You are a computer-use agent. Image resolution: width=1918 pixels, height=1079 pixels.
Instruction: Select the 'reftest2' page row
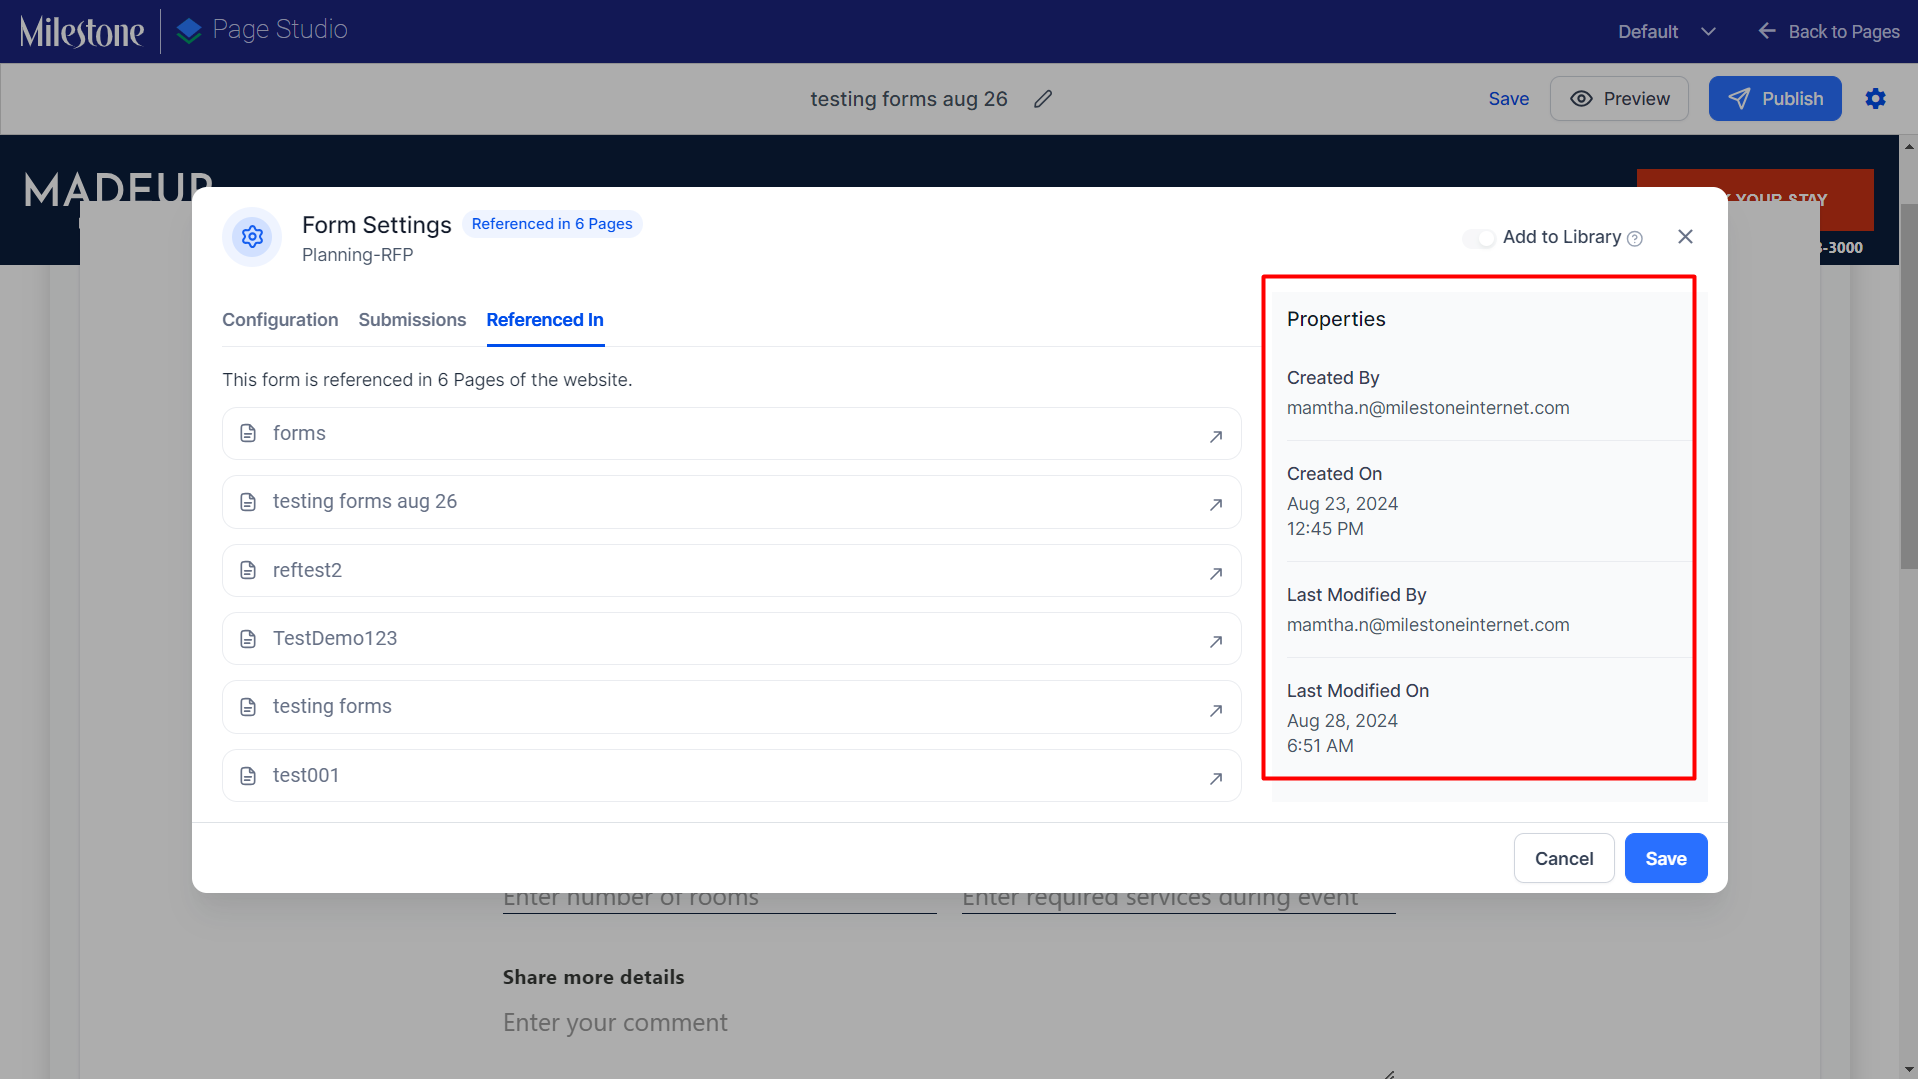(x=732, y=570)
